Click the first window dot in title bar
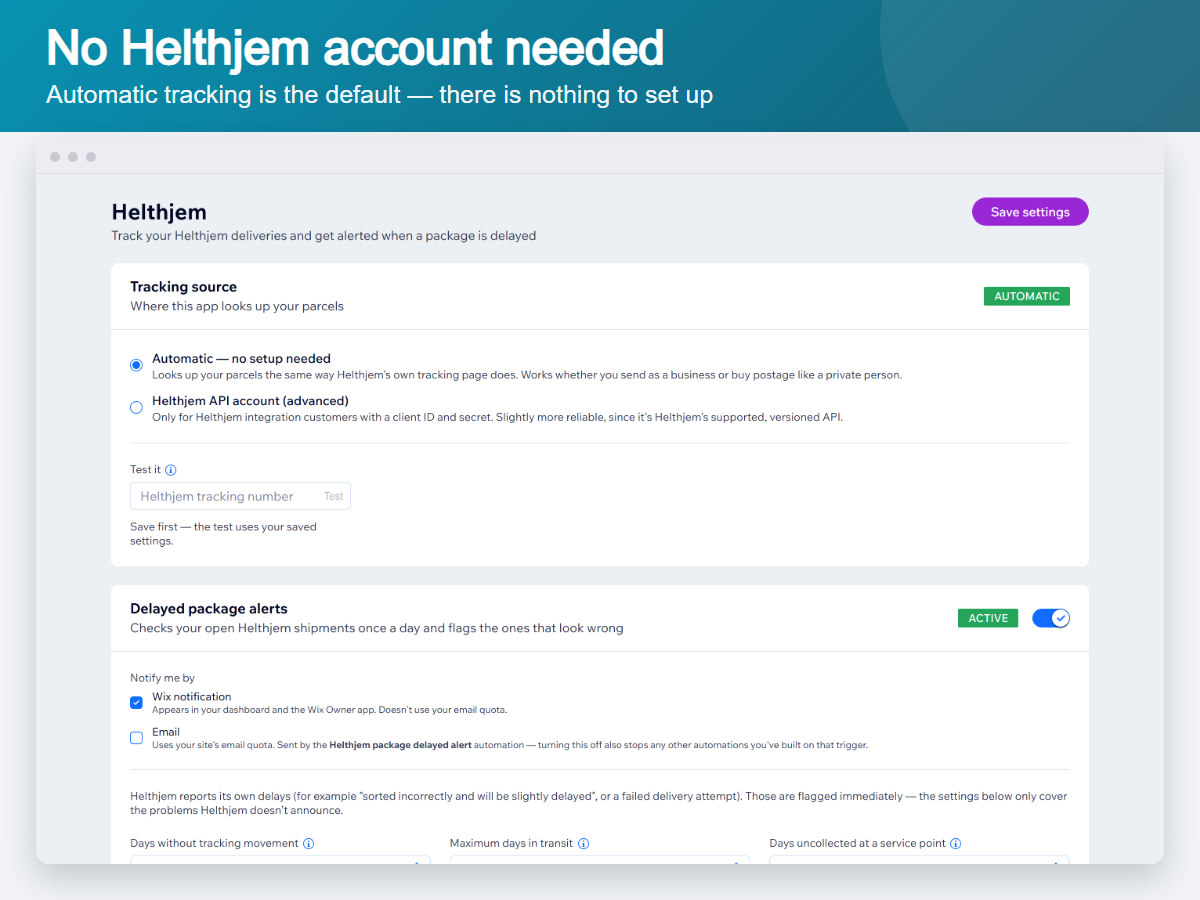 click(55, 157)
